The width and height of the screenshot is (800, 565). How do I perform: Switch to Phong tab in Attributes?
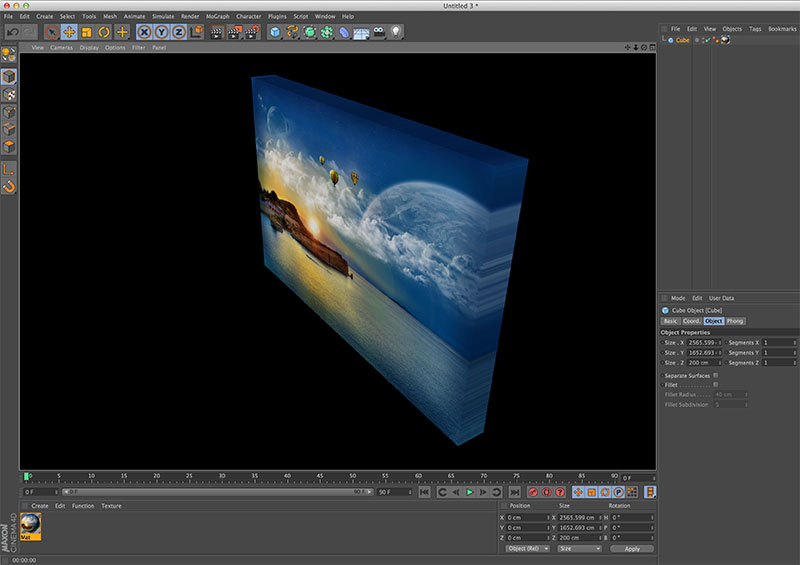(x=735, y=321)
